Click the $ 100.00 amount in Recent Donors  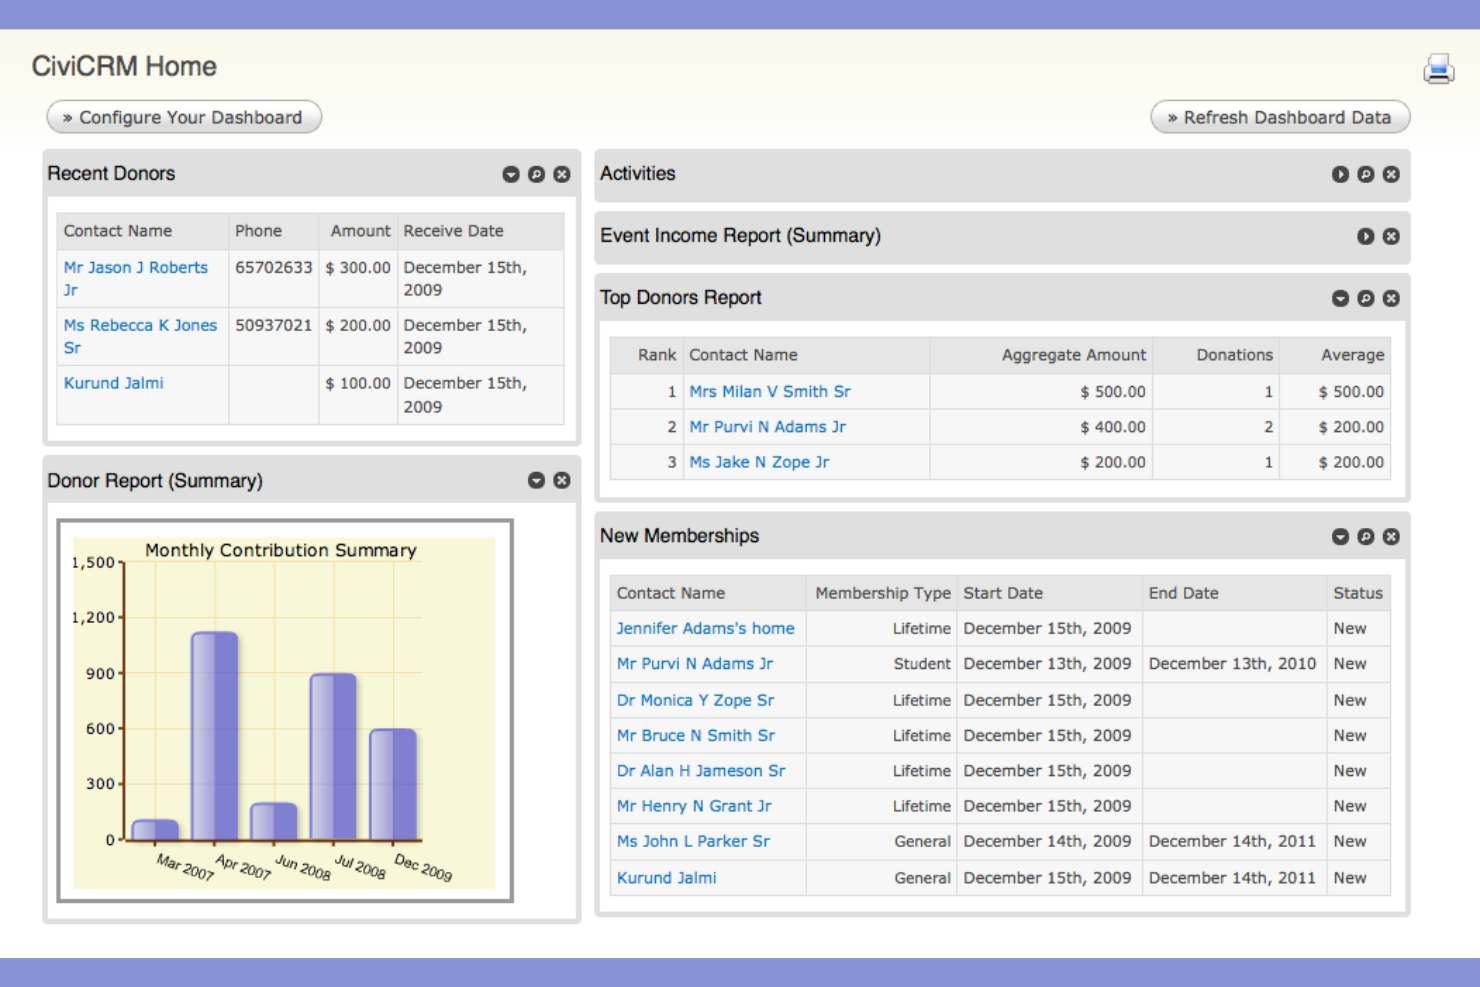coord(358,383)
